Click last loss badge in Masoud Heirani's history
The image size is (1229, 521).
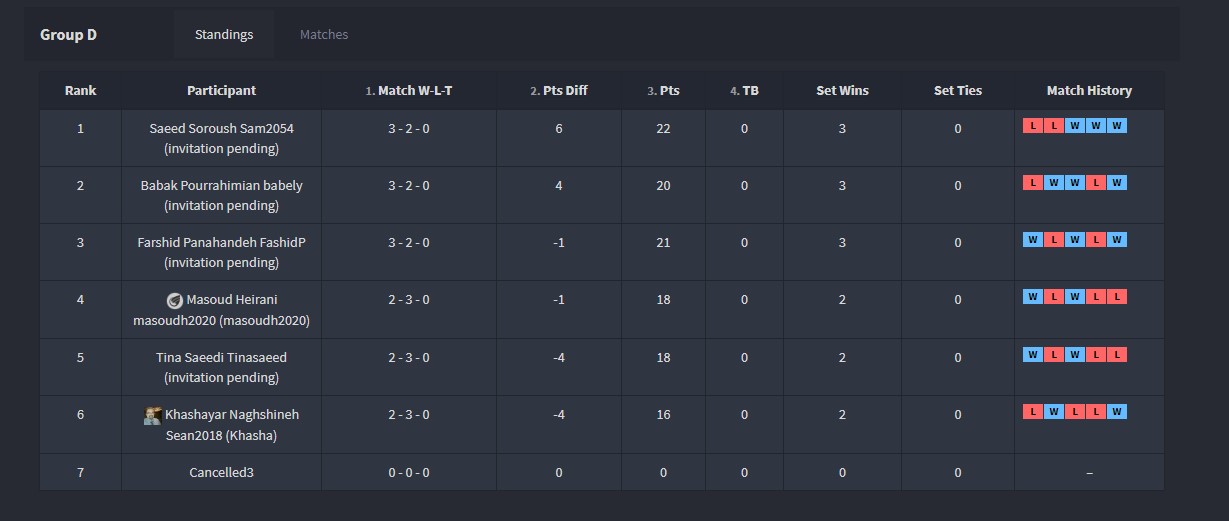(1117, 297)
